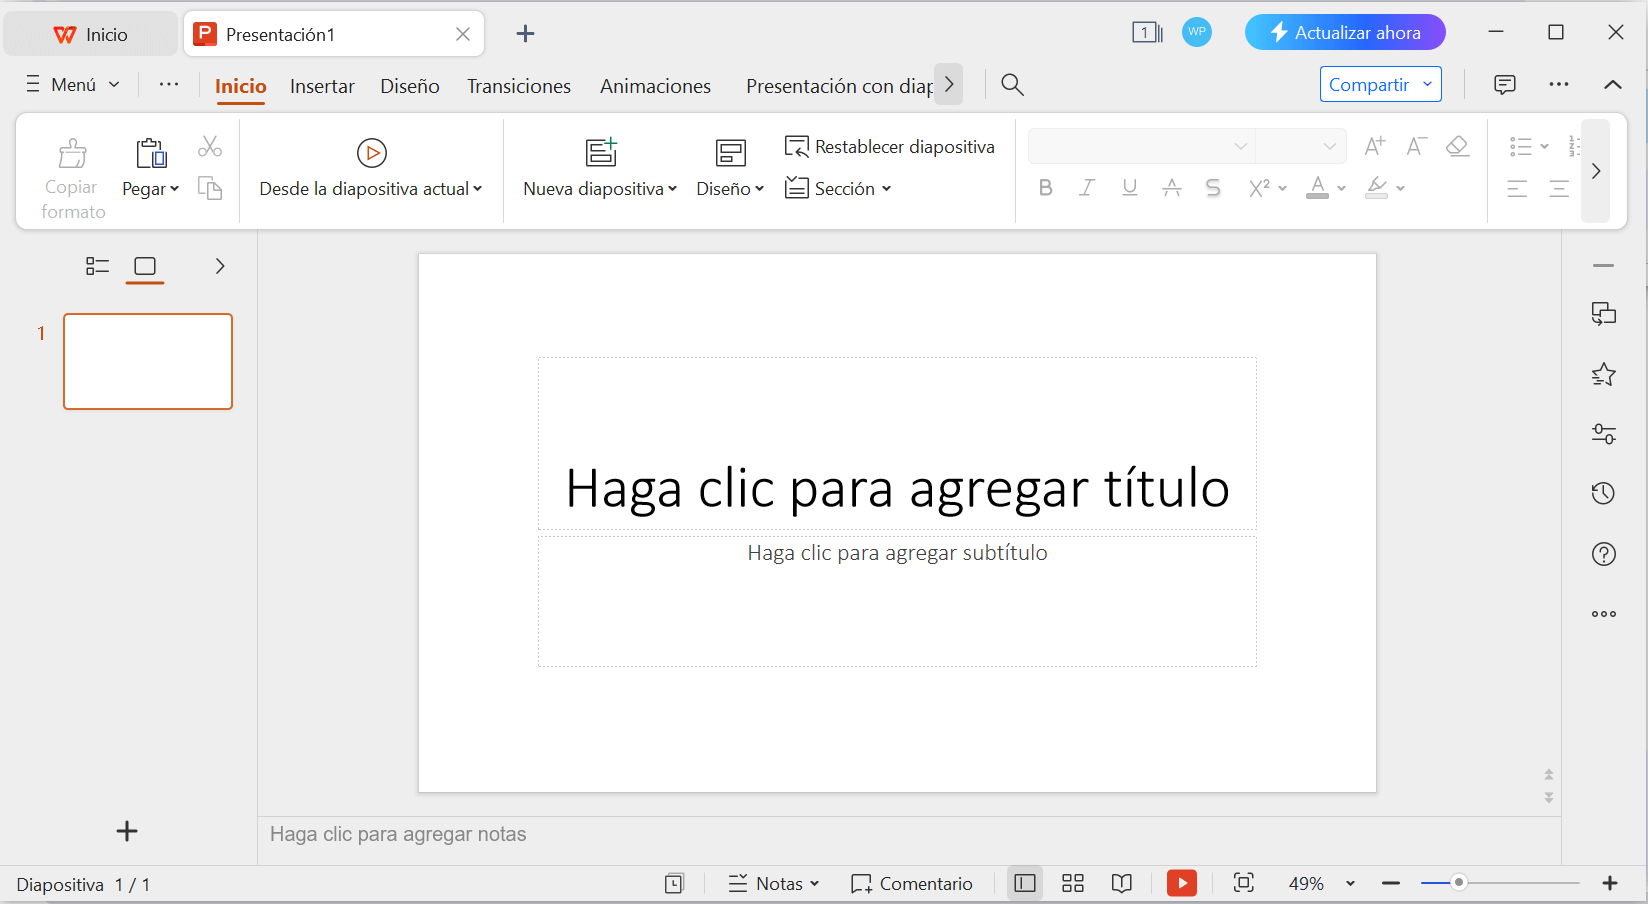The image size is (1648, 904).
Task: Open the font color dropdown arrow
Action: click(1342, 188)
